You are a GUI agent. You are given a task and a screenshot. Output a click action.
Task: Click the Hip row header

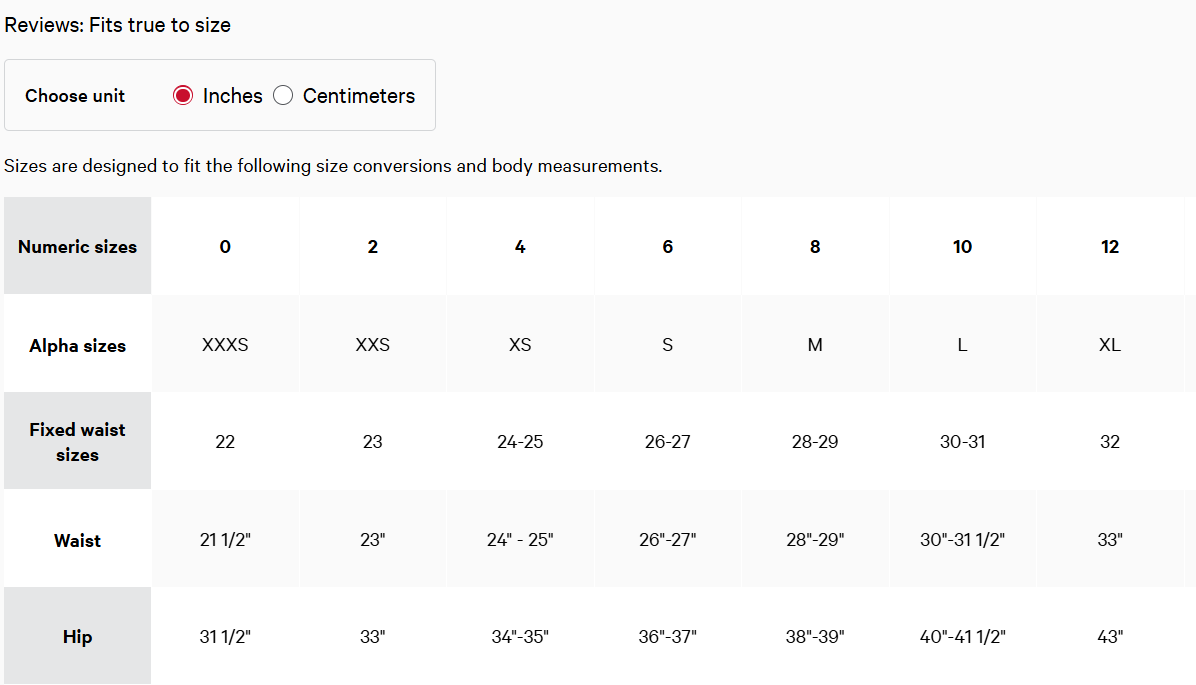tap(78, 636)
